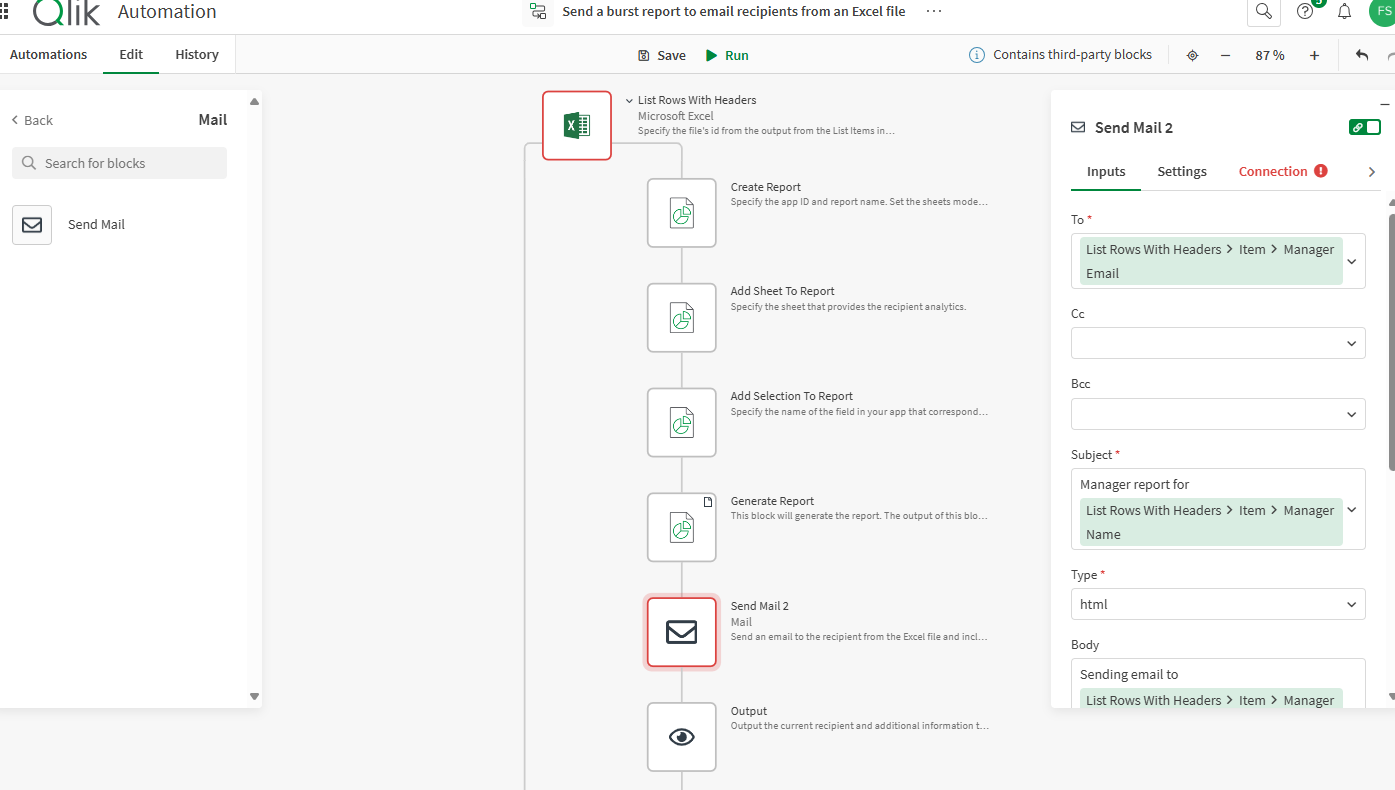Select the Send Mail 2 envelope block
Viewport: 1395px width, 790px height.
point(682,632)
